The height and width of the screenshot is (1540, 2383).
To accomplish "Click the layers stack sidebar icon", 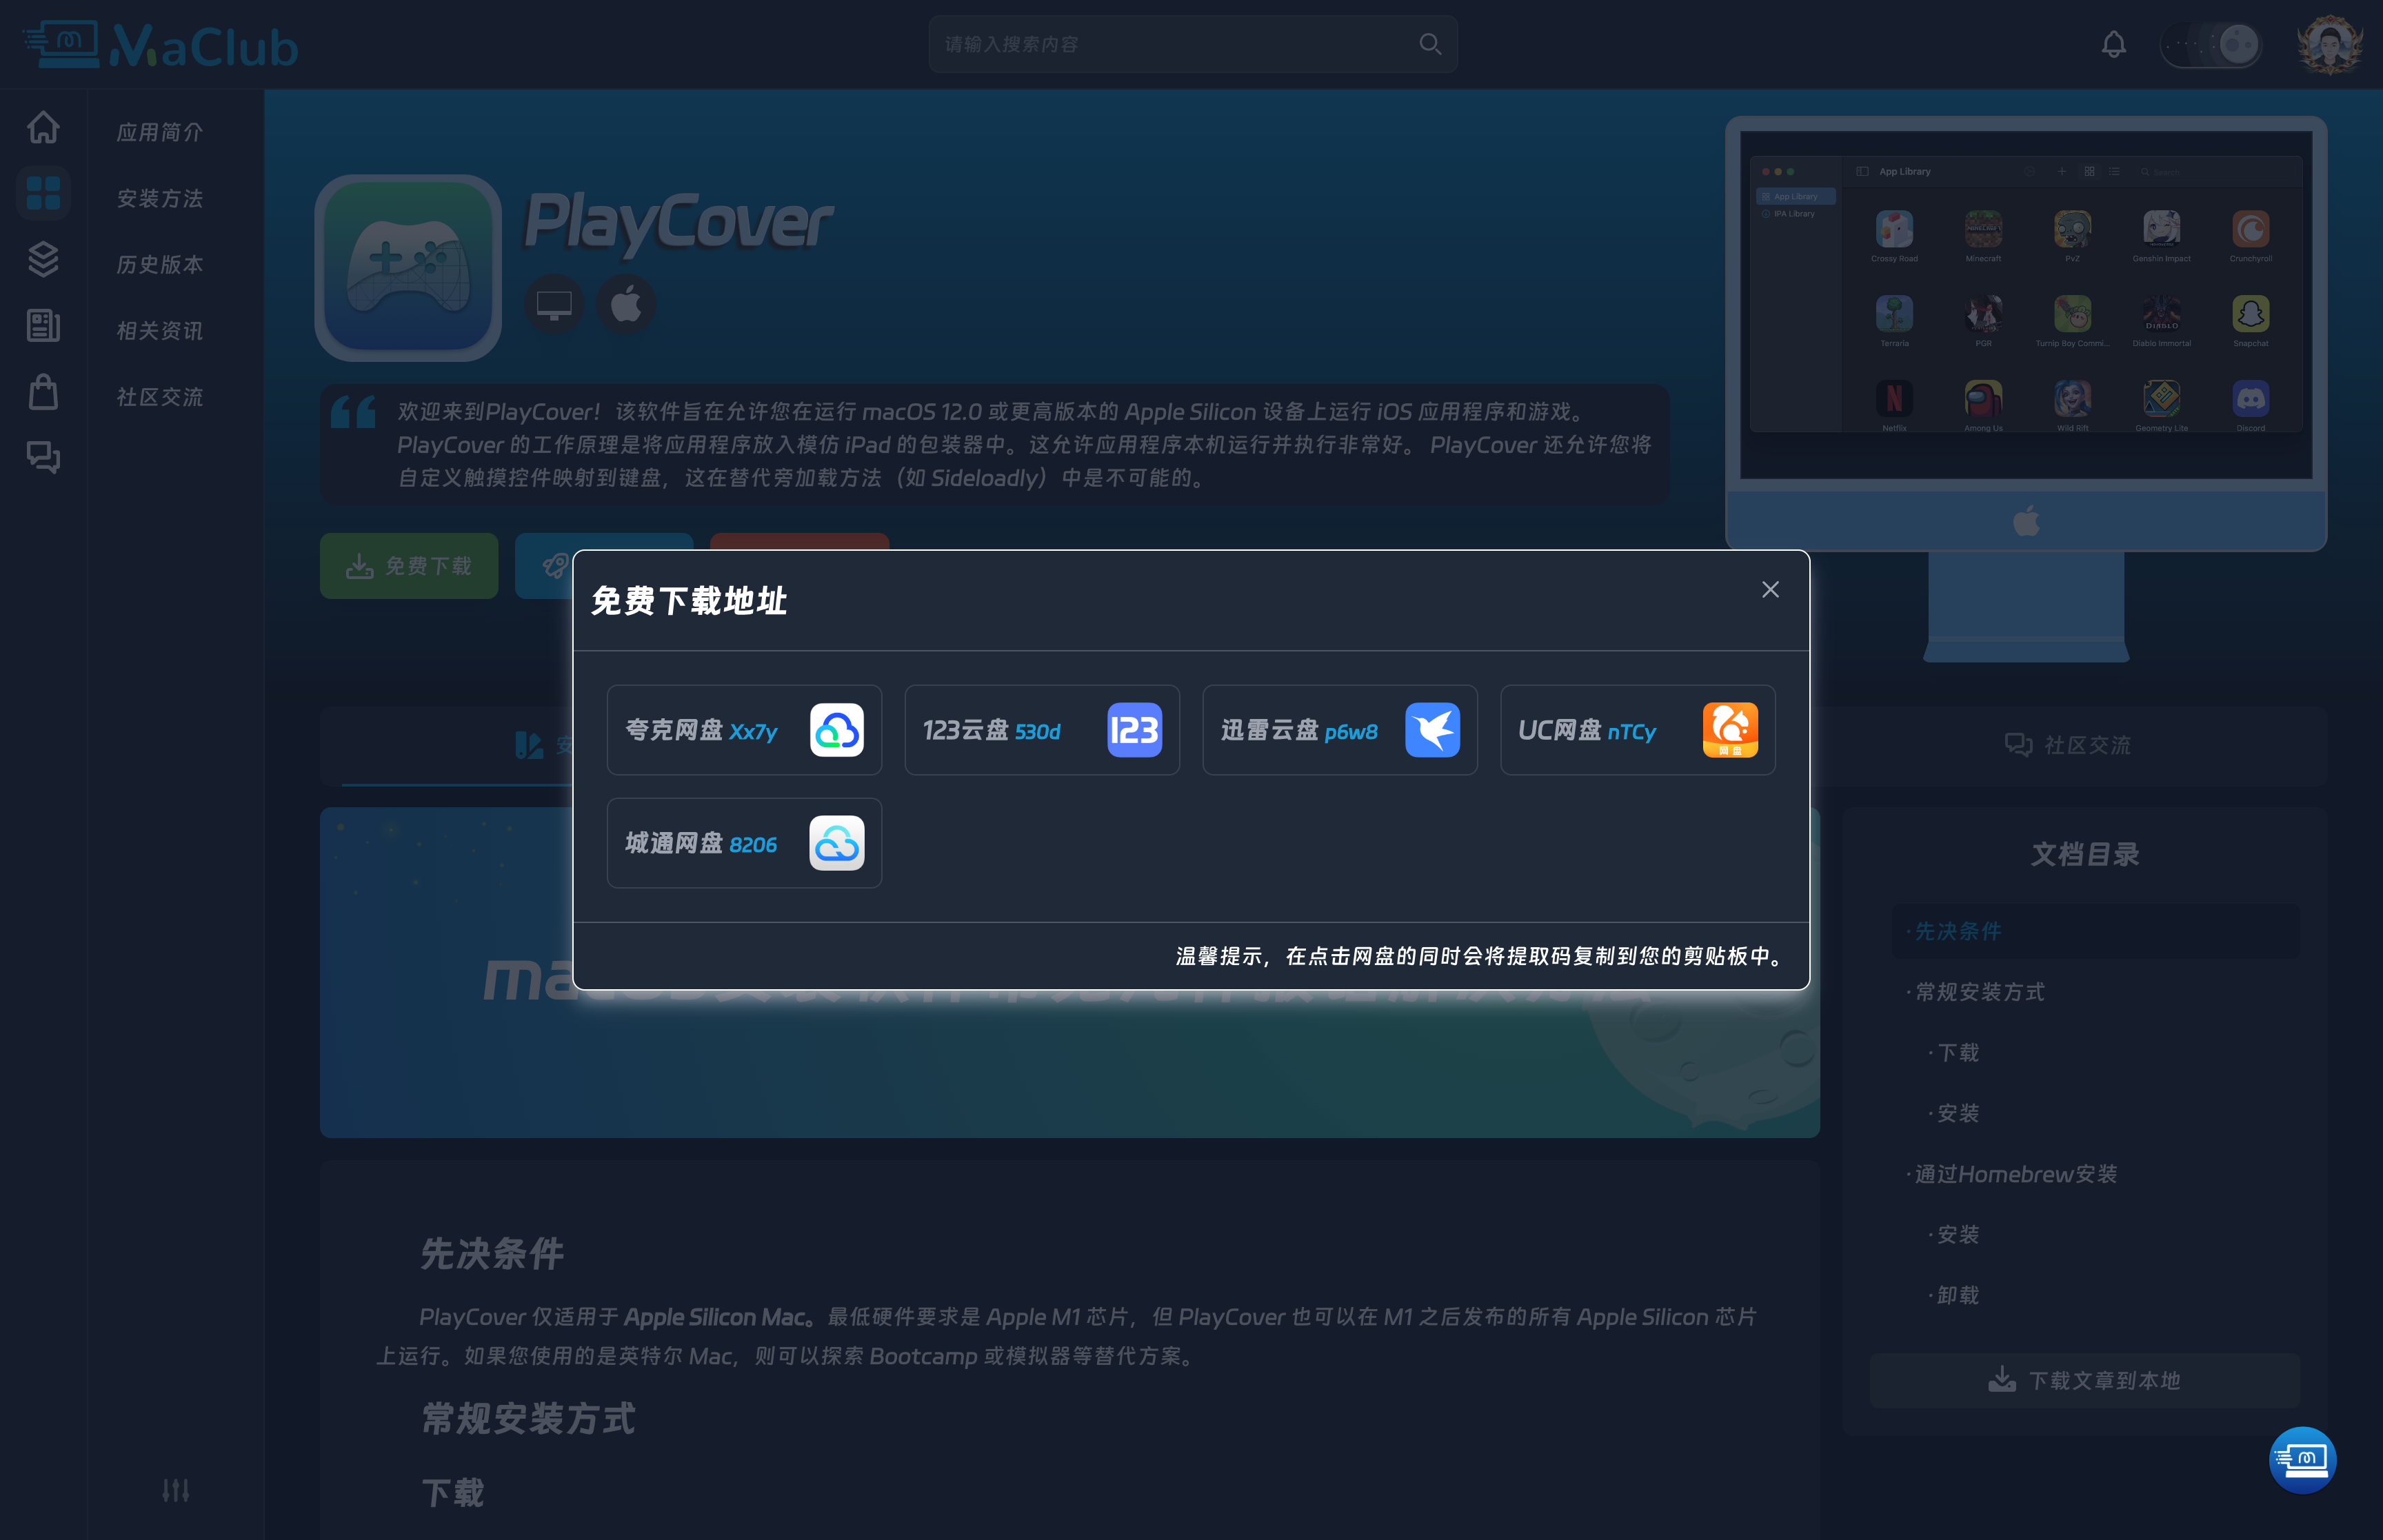I will [43, 259].
